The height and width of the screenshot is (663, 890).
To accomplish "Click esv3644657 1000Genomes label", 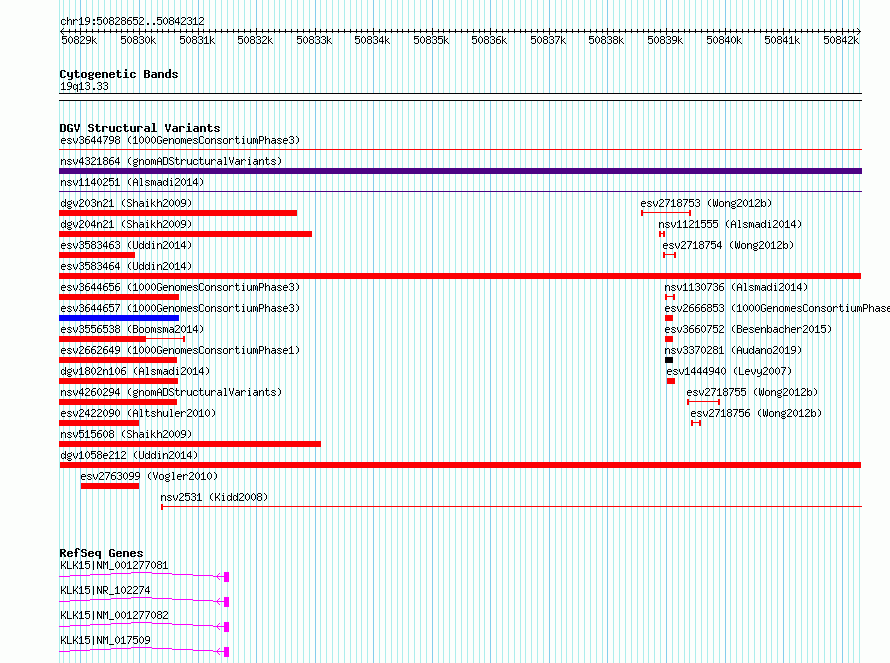I will point(179,308).
